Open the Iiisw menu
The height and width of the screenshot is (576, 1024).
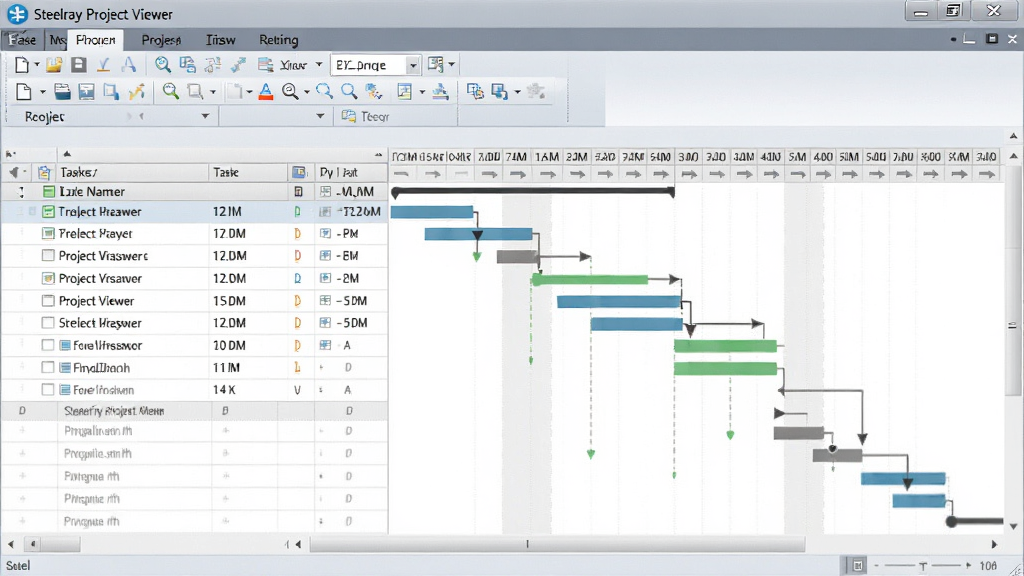pos(220,40)
